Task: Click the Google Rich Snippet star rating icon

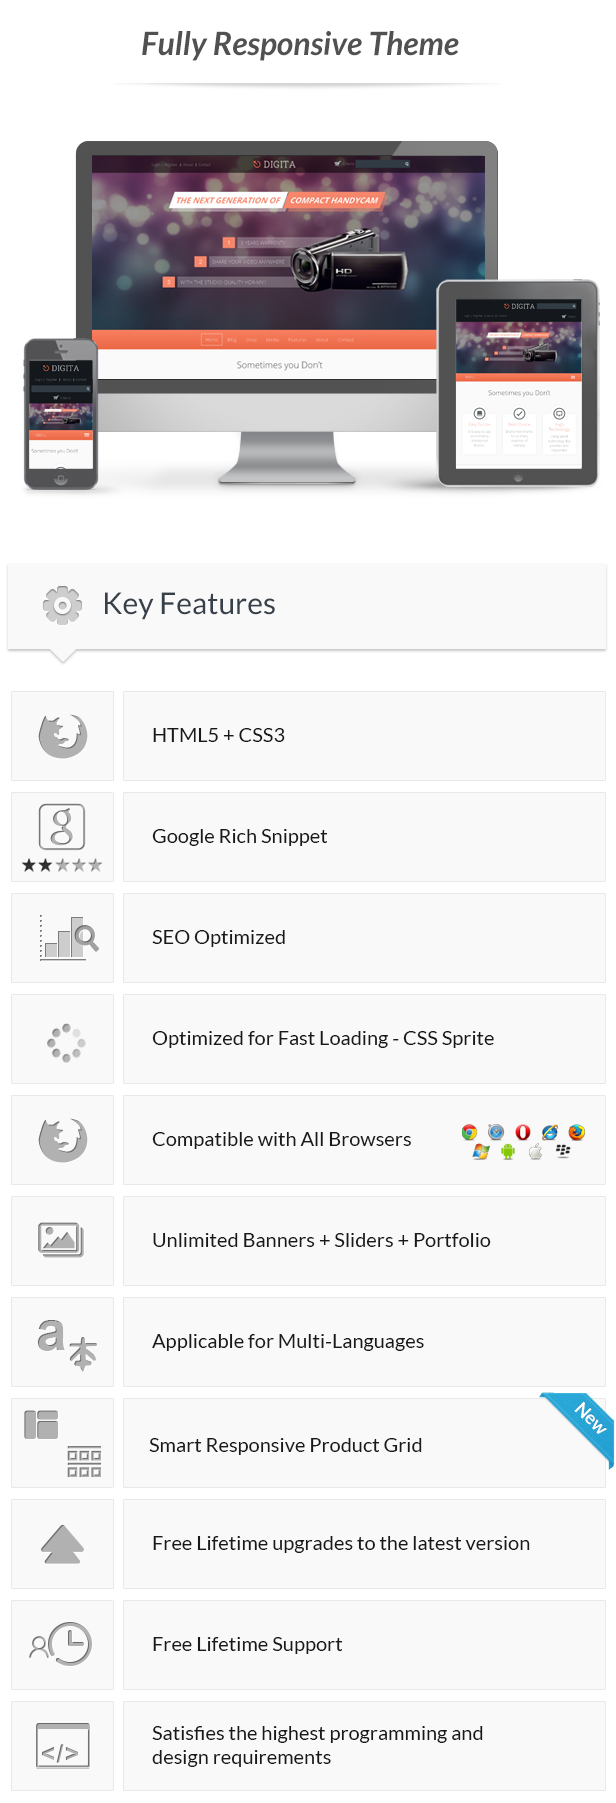Action: pyautogui.click(x=62, y=838)
